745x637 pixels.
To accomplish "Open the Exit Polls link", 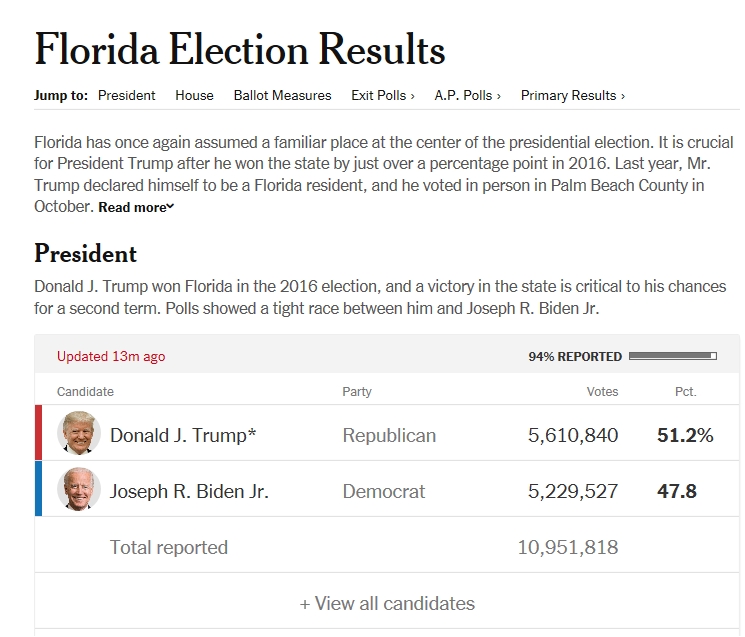I will click(x=383, y=95).
